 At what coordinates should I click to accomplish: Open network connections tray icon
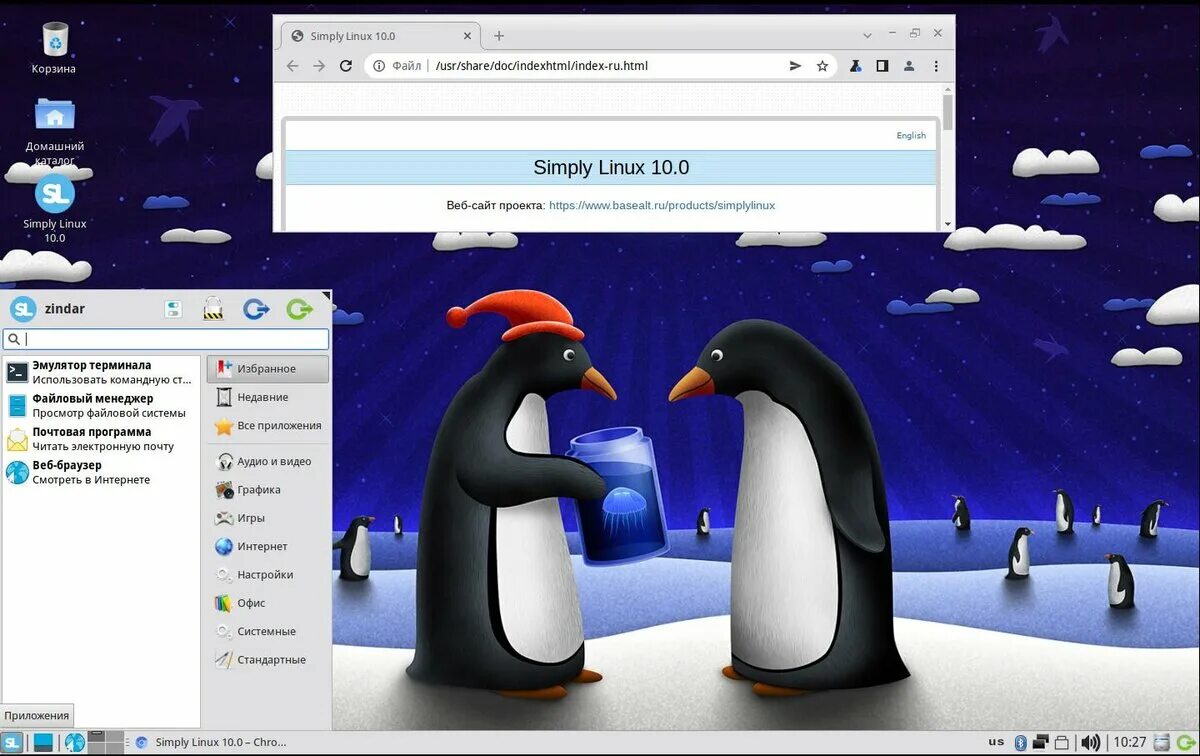pyautogui.click(x=1041, y=742)
